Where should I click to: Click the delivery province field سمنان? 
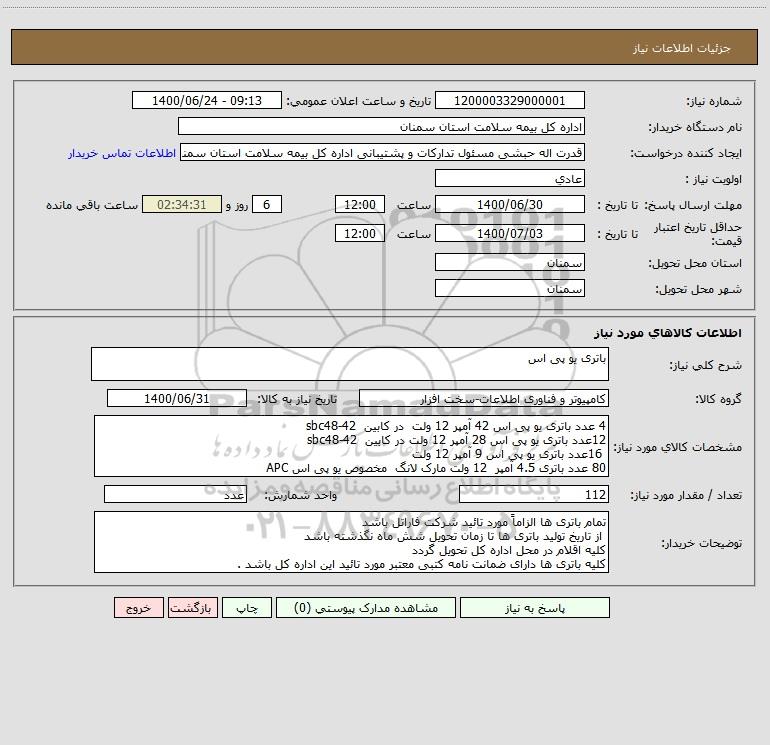pos(510,263)
